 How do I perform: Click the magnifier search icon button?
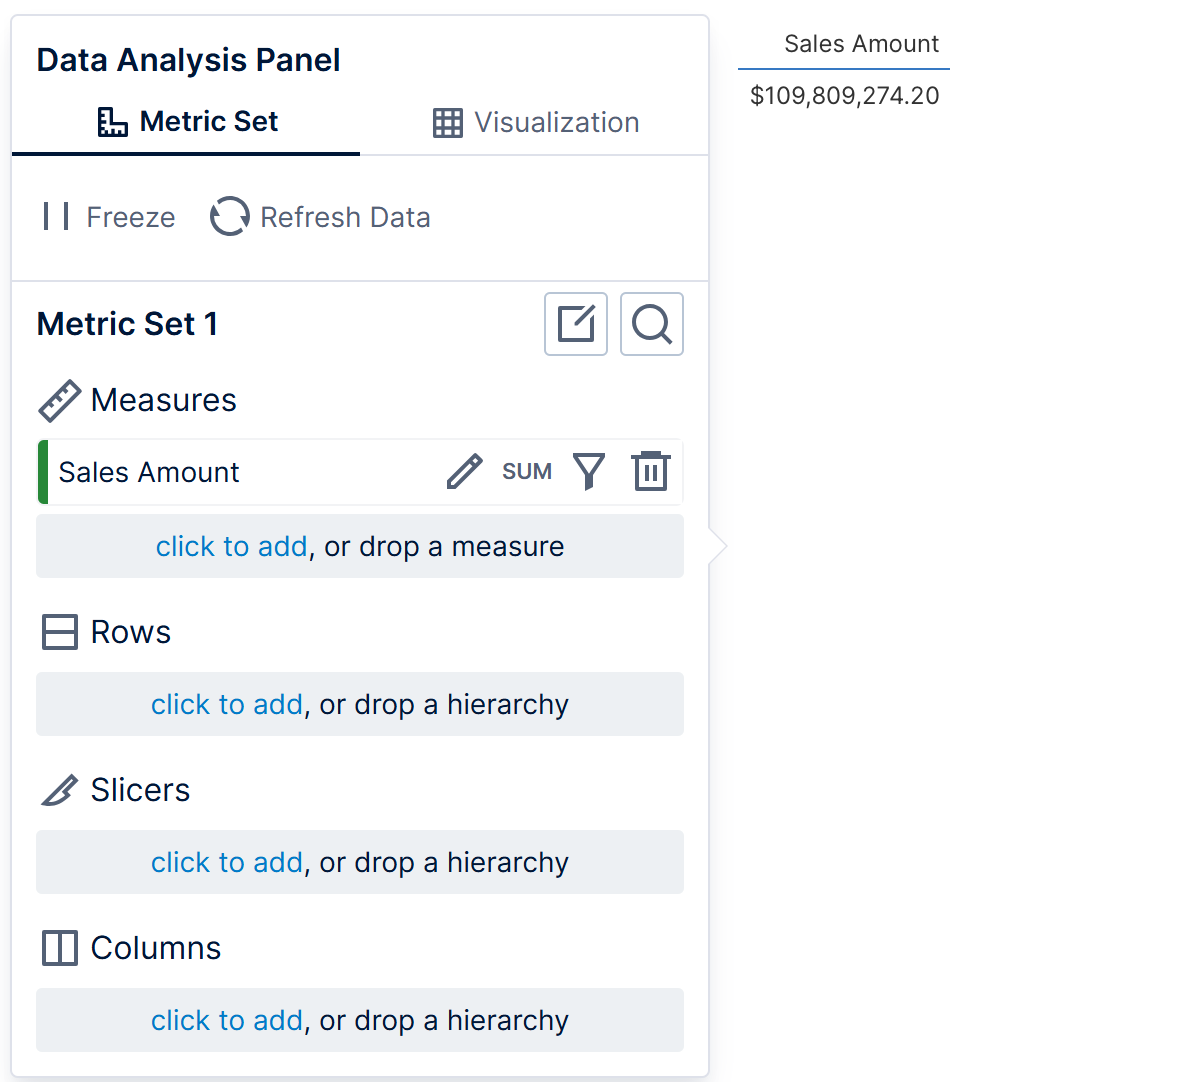[652, 324]
